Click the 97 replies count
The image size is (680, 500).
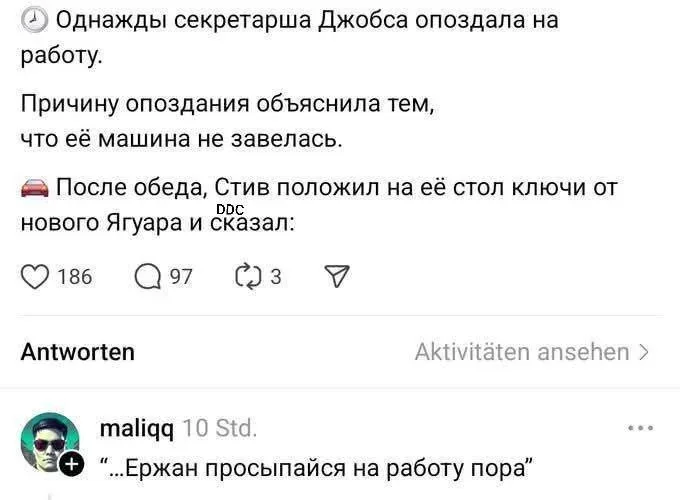pyautogui.click(x=181, y=276)
